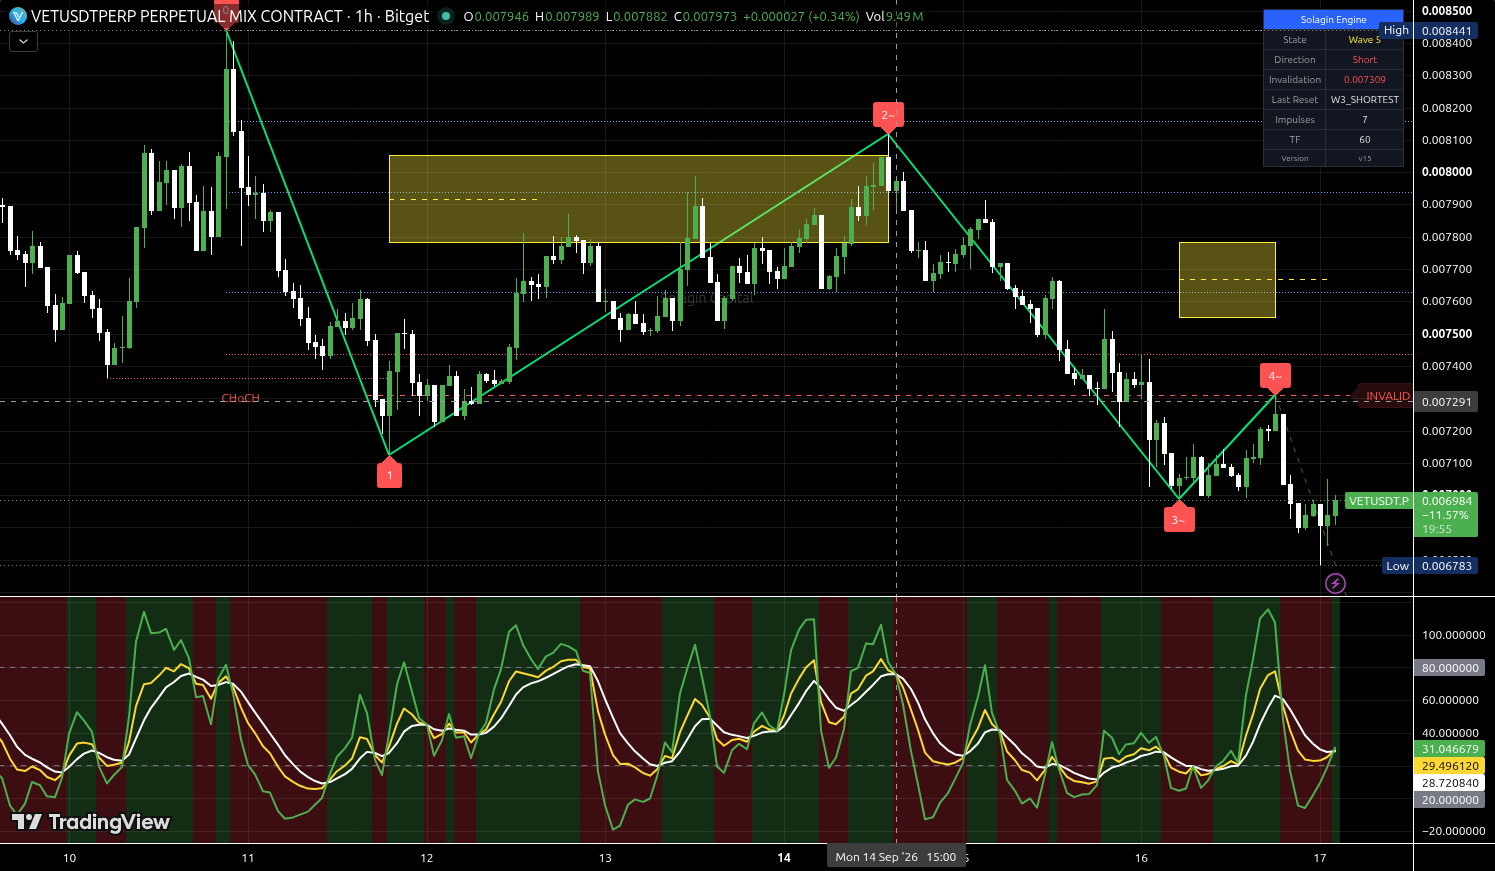Click the yellow 29.496120 indicator value
This screenshot has width=1495, height=871.
(x=1450, y=766)
